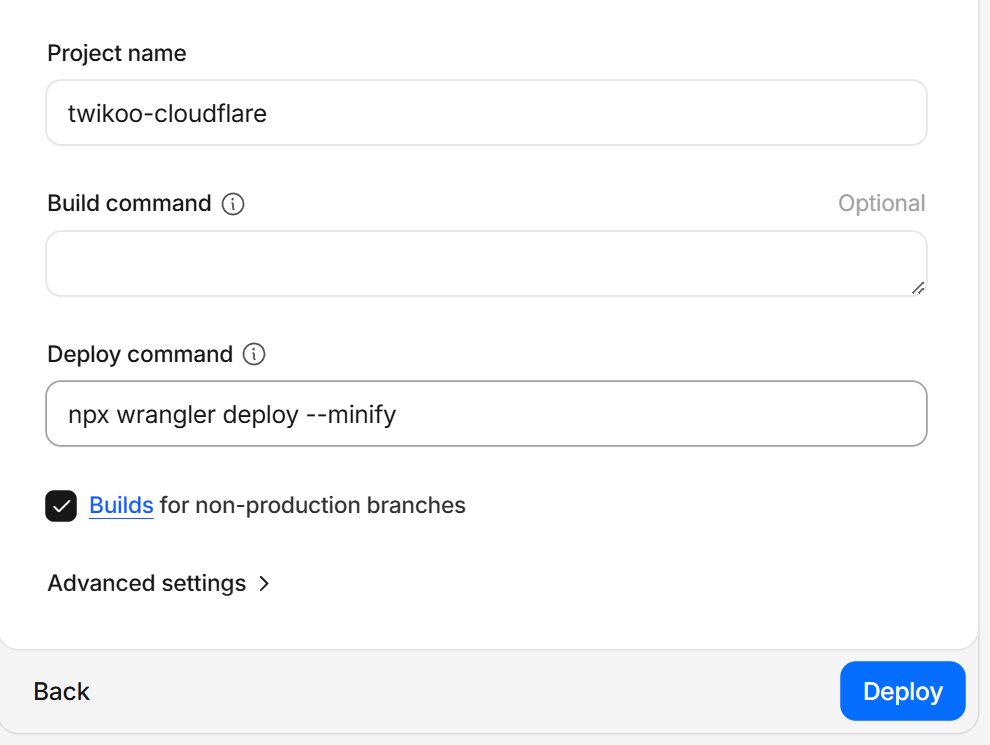Screen dimensions: 990x745
Task: Go back using the Back button
Action: point(62,692)
